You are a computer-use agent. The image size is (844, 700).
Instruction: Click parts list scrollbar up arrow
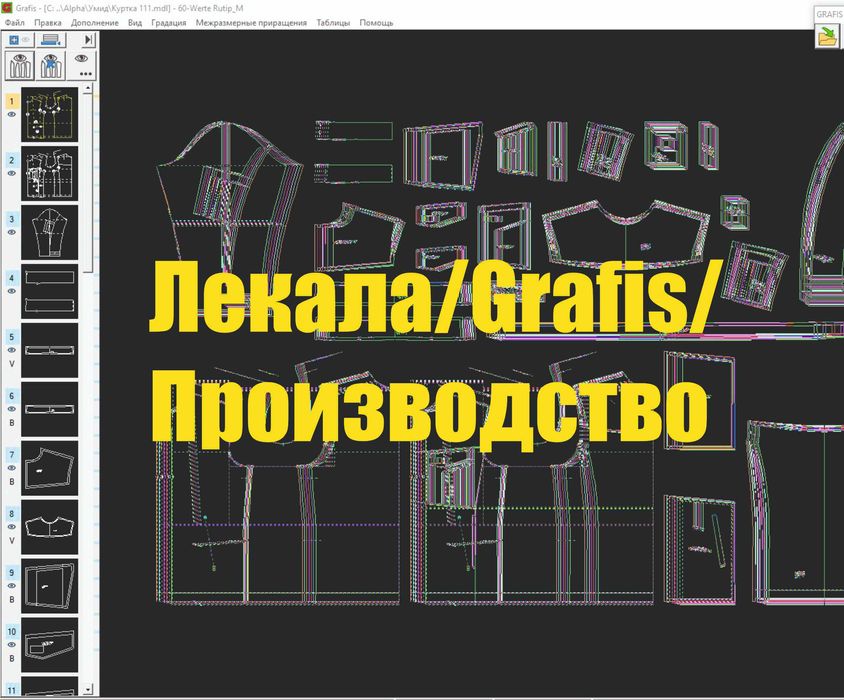[x=88, y=88]
